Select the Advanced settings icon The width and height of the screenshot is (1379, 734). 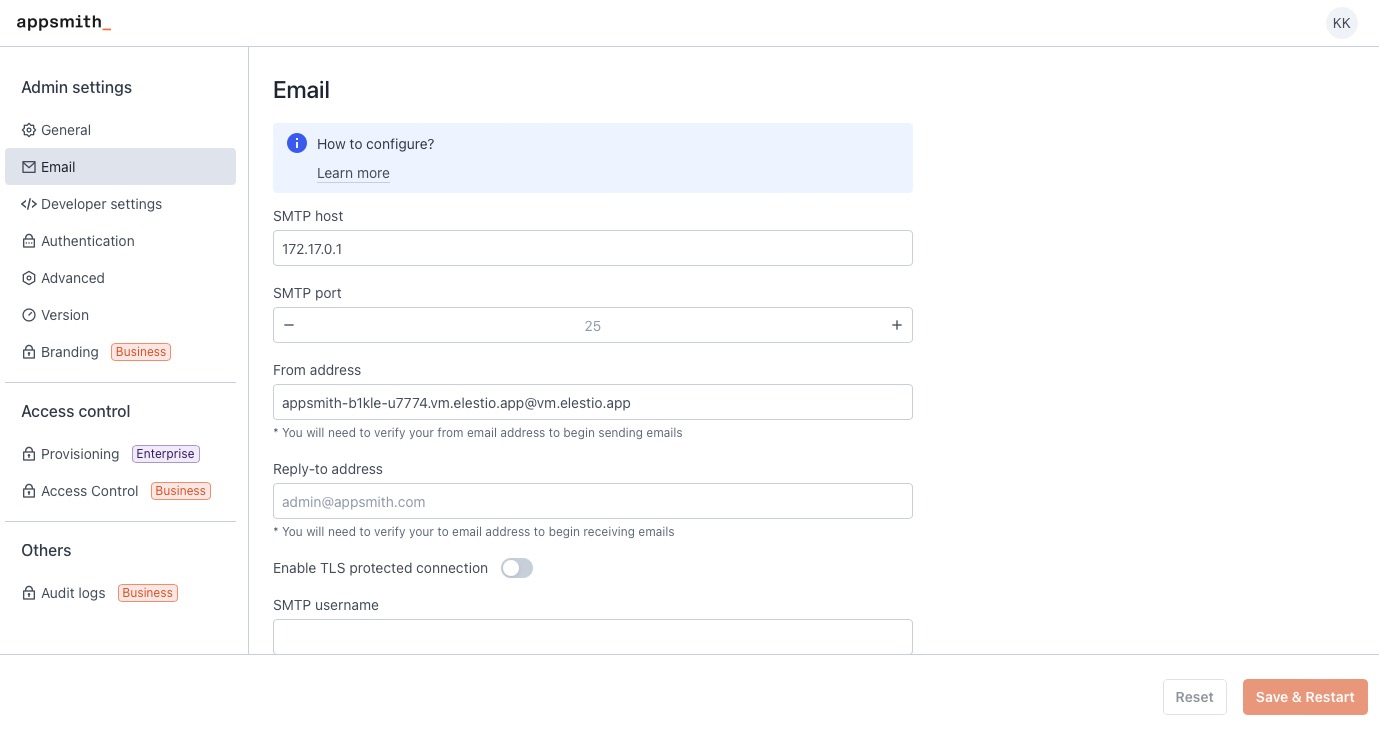(x=28, y=278)
